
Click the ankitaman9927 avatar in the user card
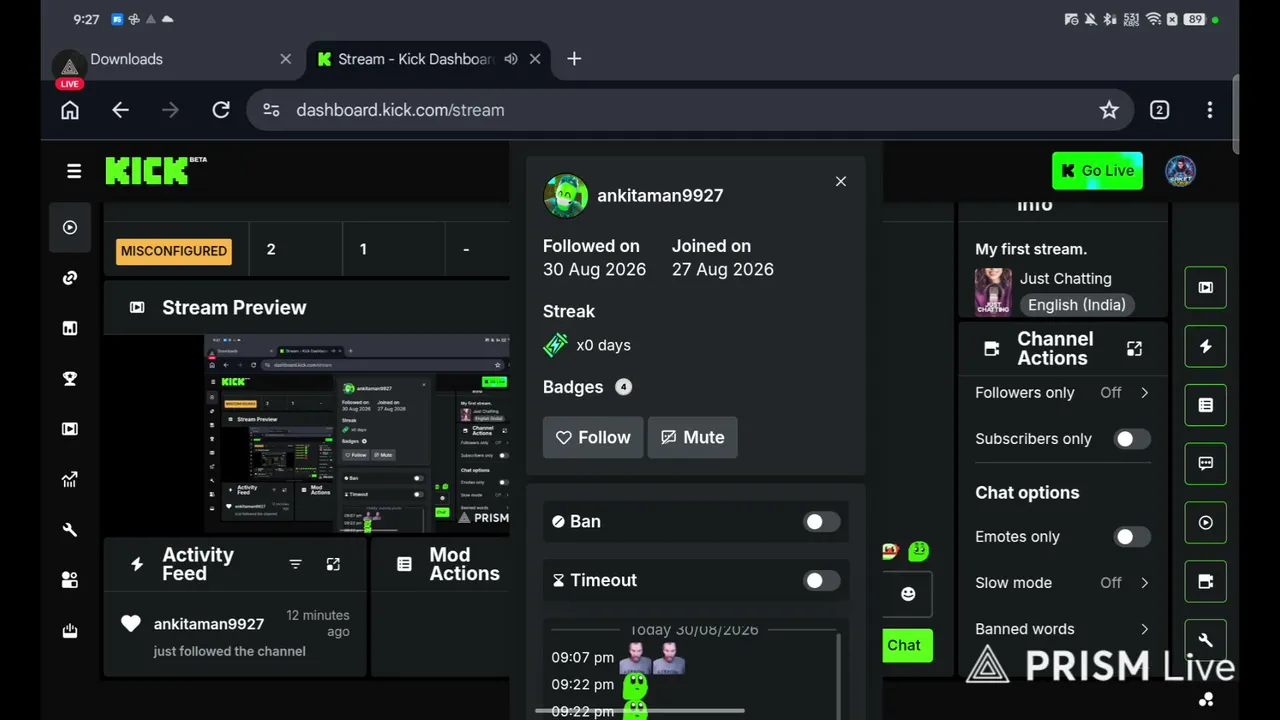pos(566,196)
